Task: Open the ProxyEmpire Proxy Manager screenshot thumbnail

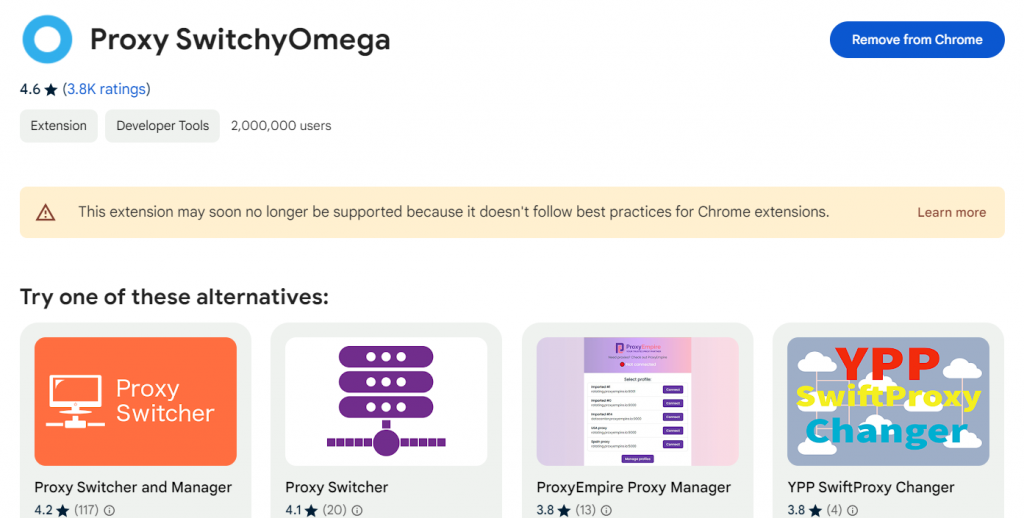Action: pyautogui.click(x=637, y=401)
